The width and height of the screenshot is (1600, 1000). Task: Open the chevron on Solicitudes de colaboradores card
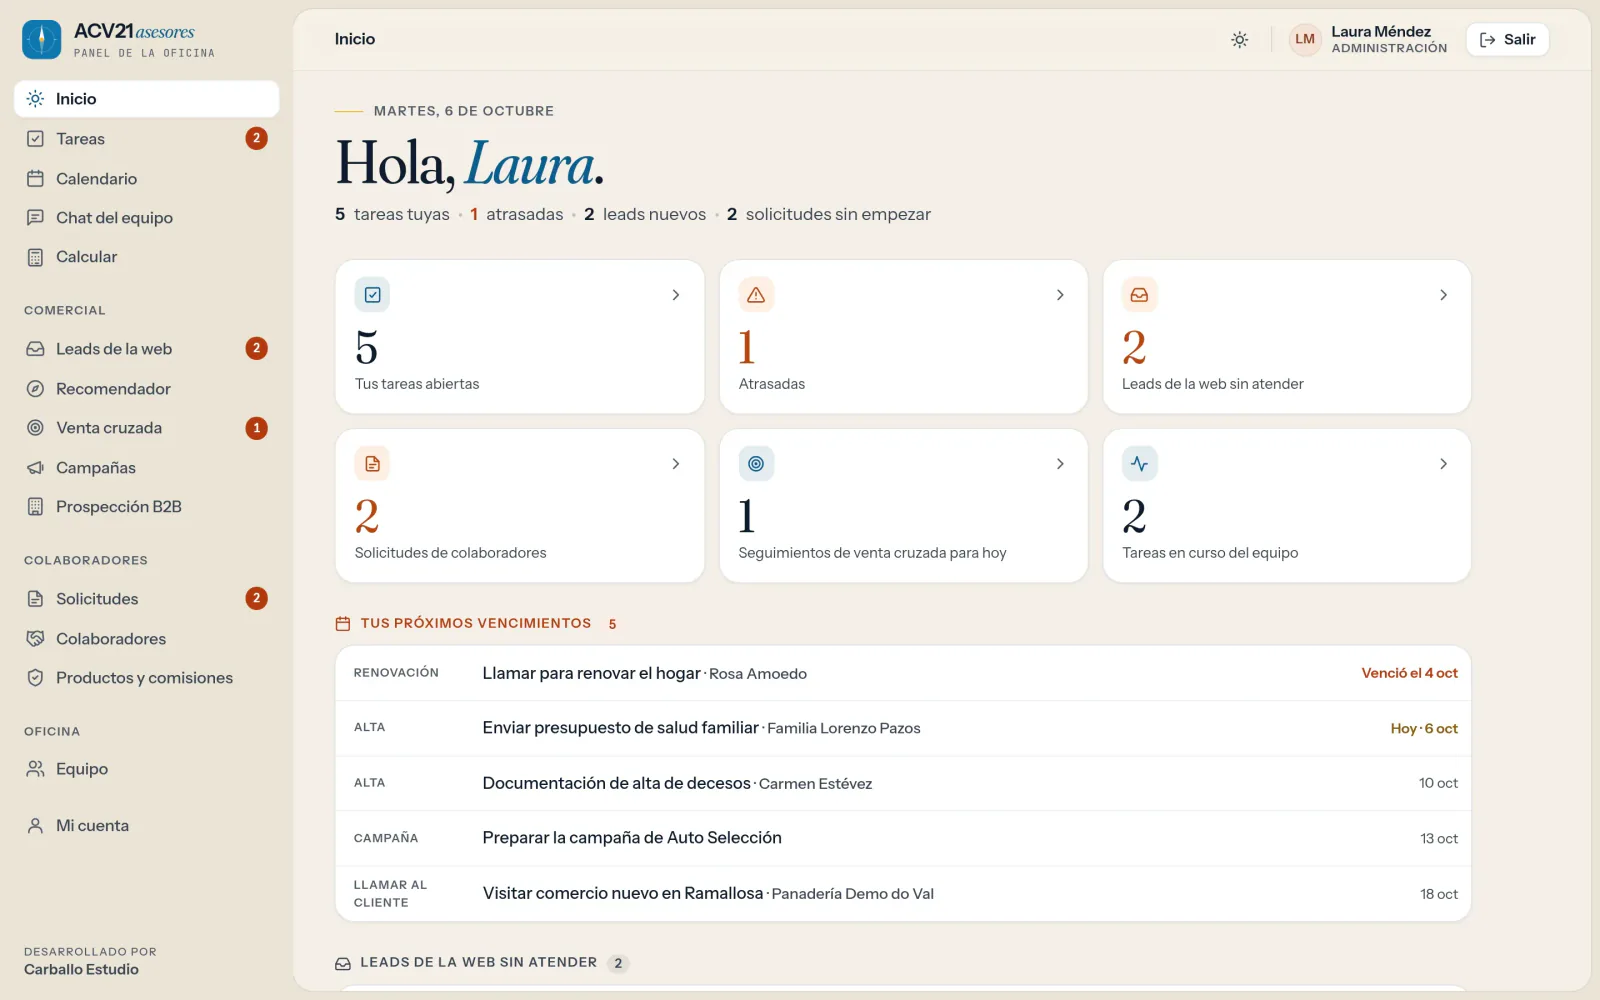tap(676, 464)
